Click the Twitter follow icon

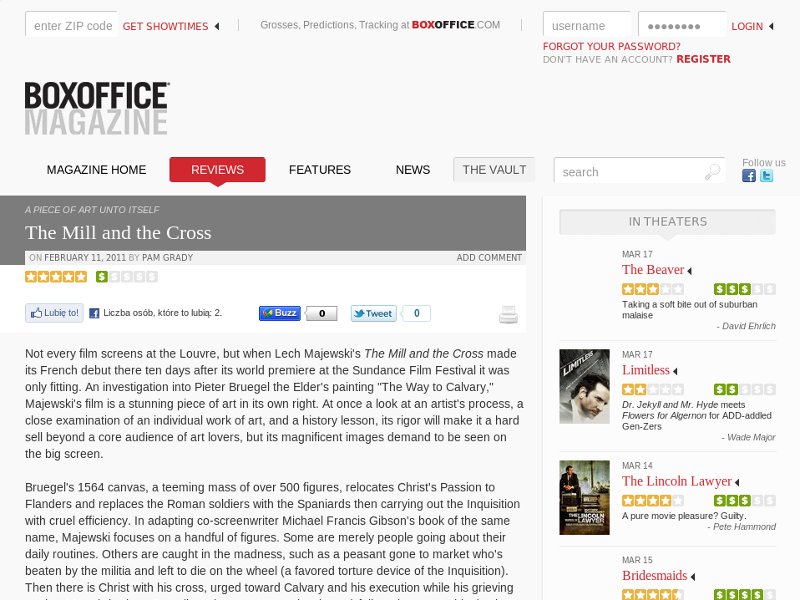click(767, 176)
